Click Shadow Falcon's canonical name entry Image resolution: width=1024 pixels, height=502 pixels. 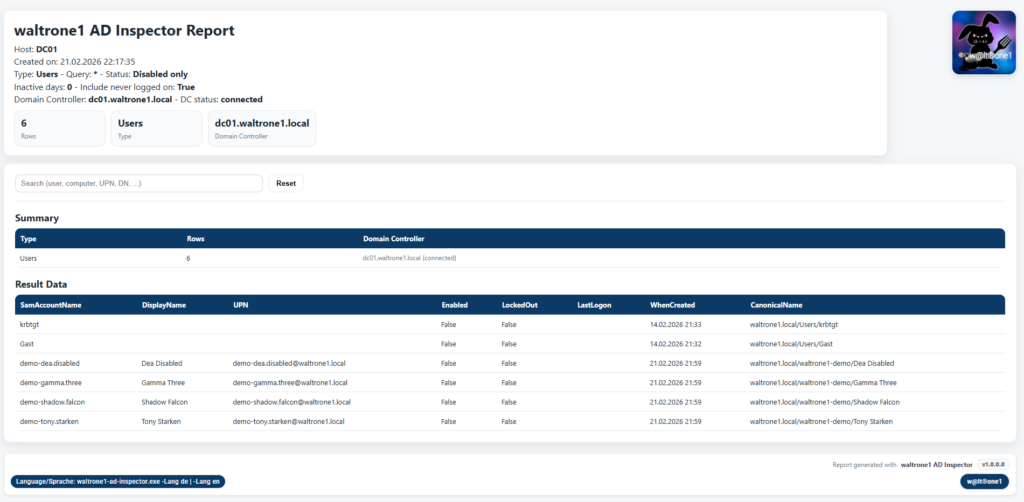pos(824,402)
